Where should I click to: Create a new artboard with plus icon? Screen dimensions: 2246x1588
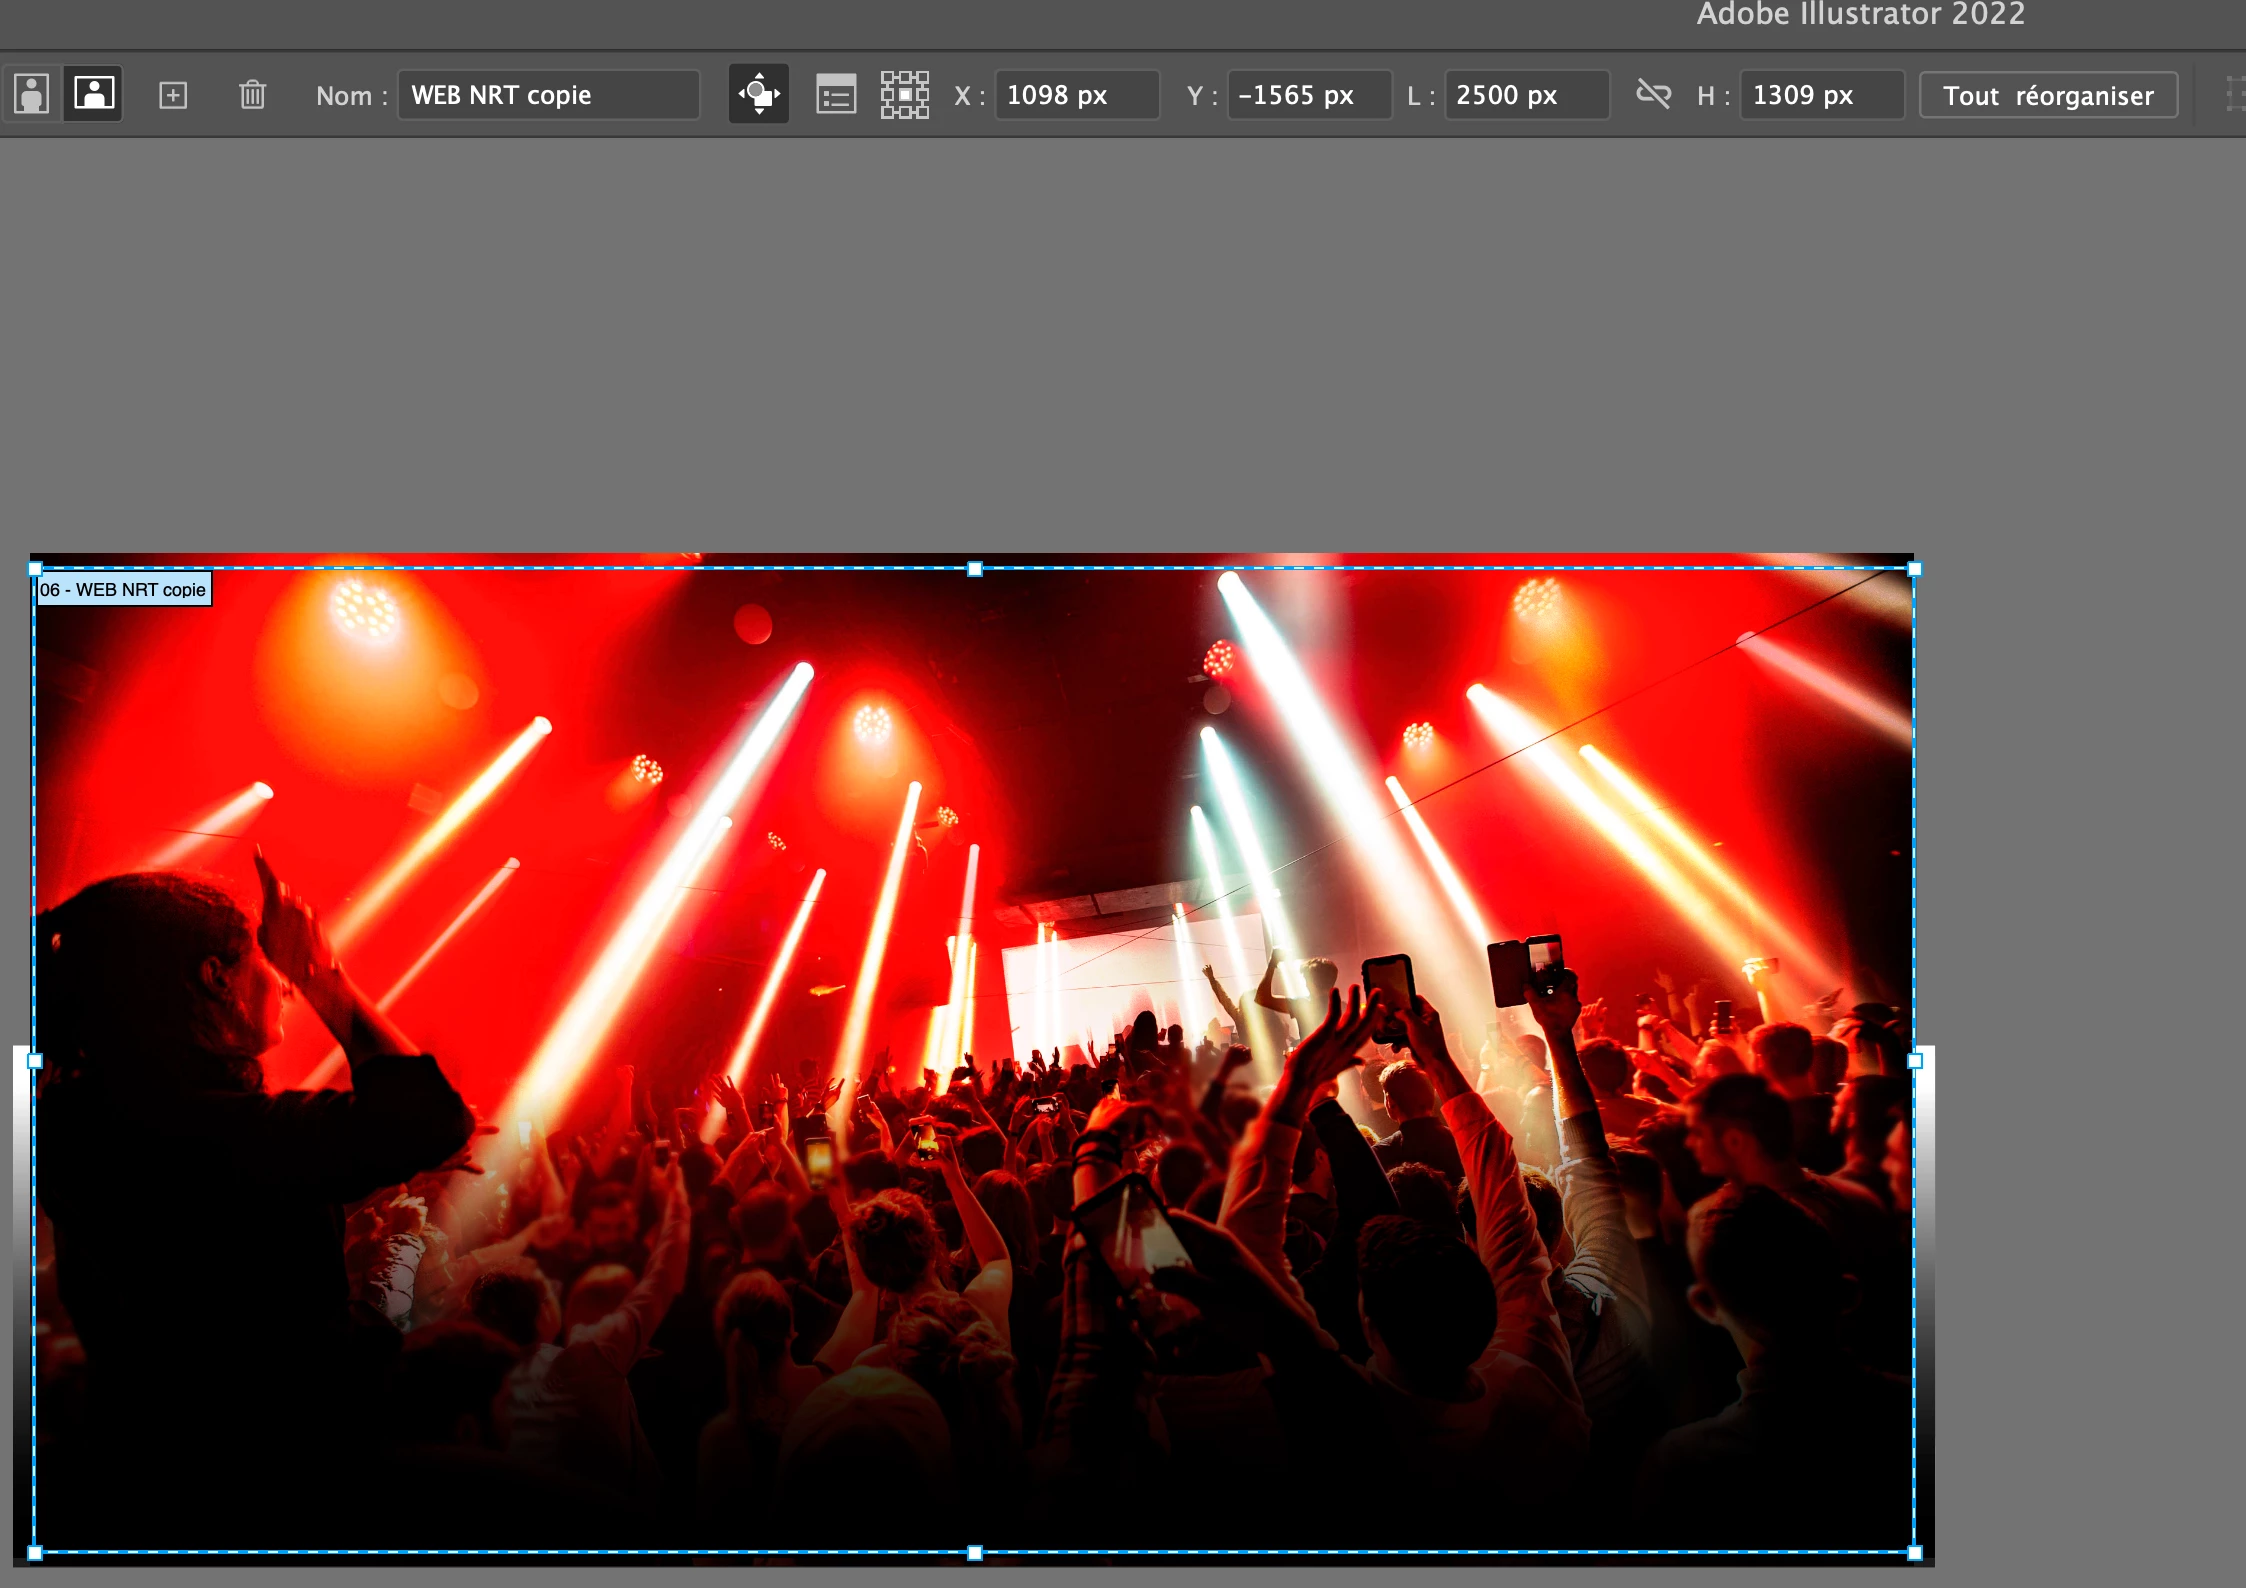[173, 95]
